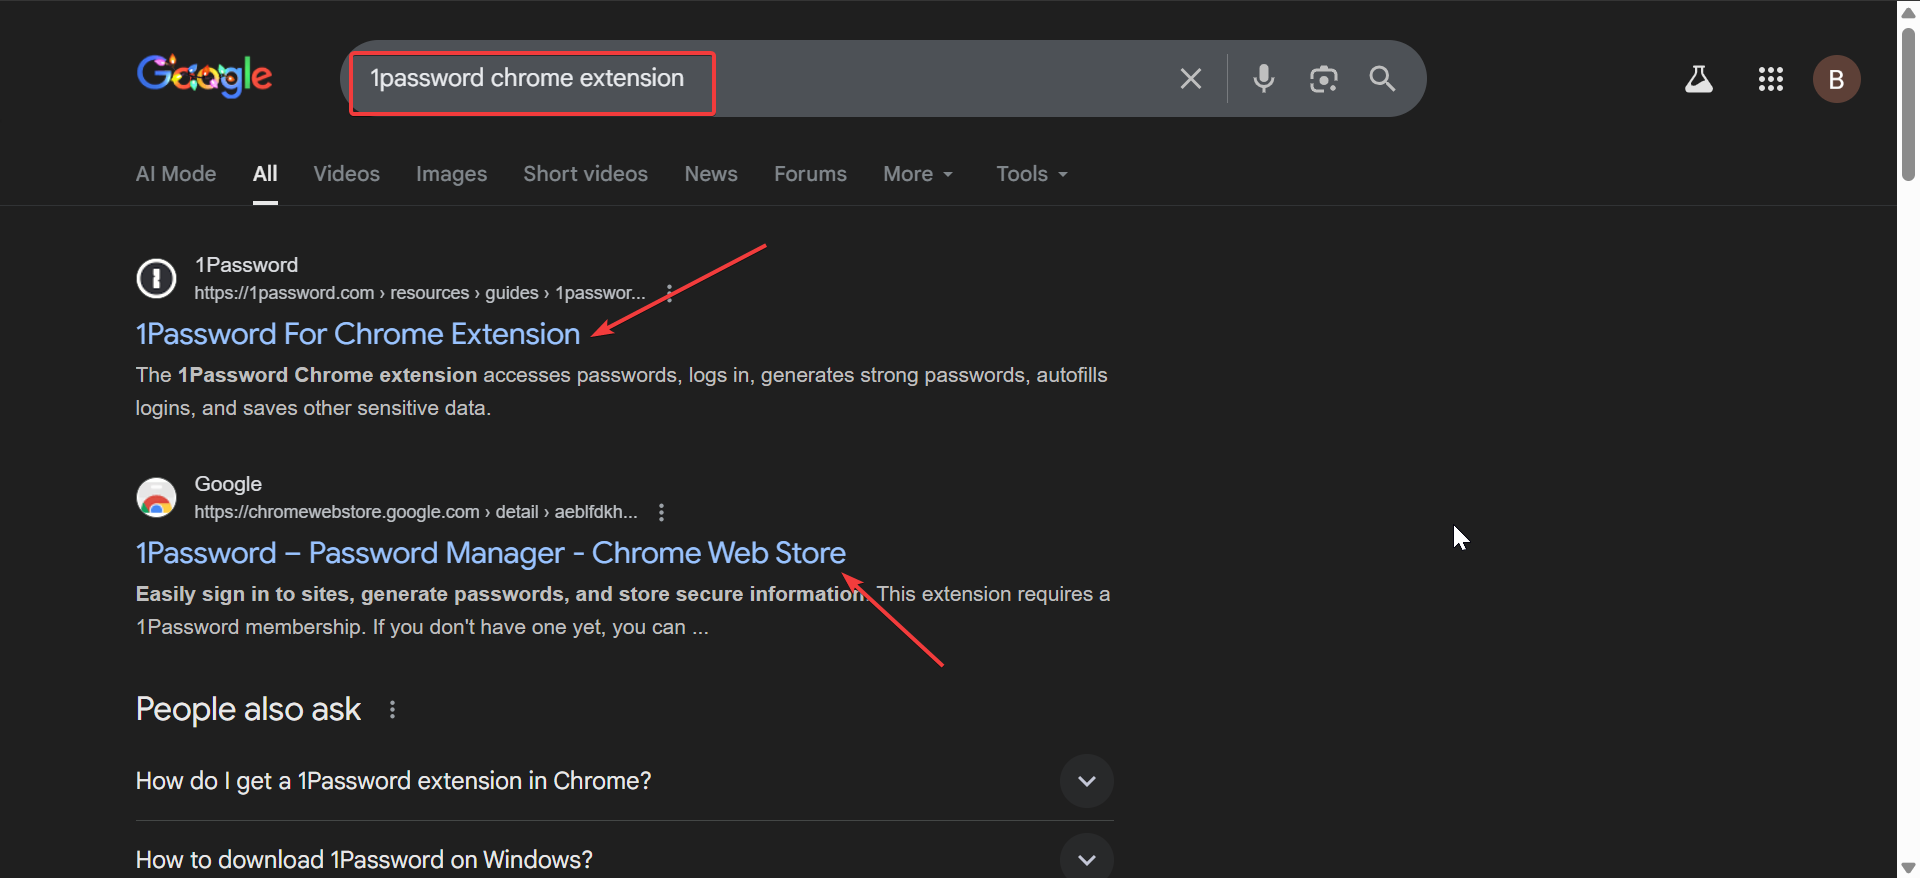Expand "How to download 1Password on Windows" question
The height and width of the screenshot is (878, 1920).
click(1086, 858)
